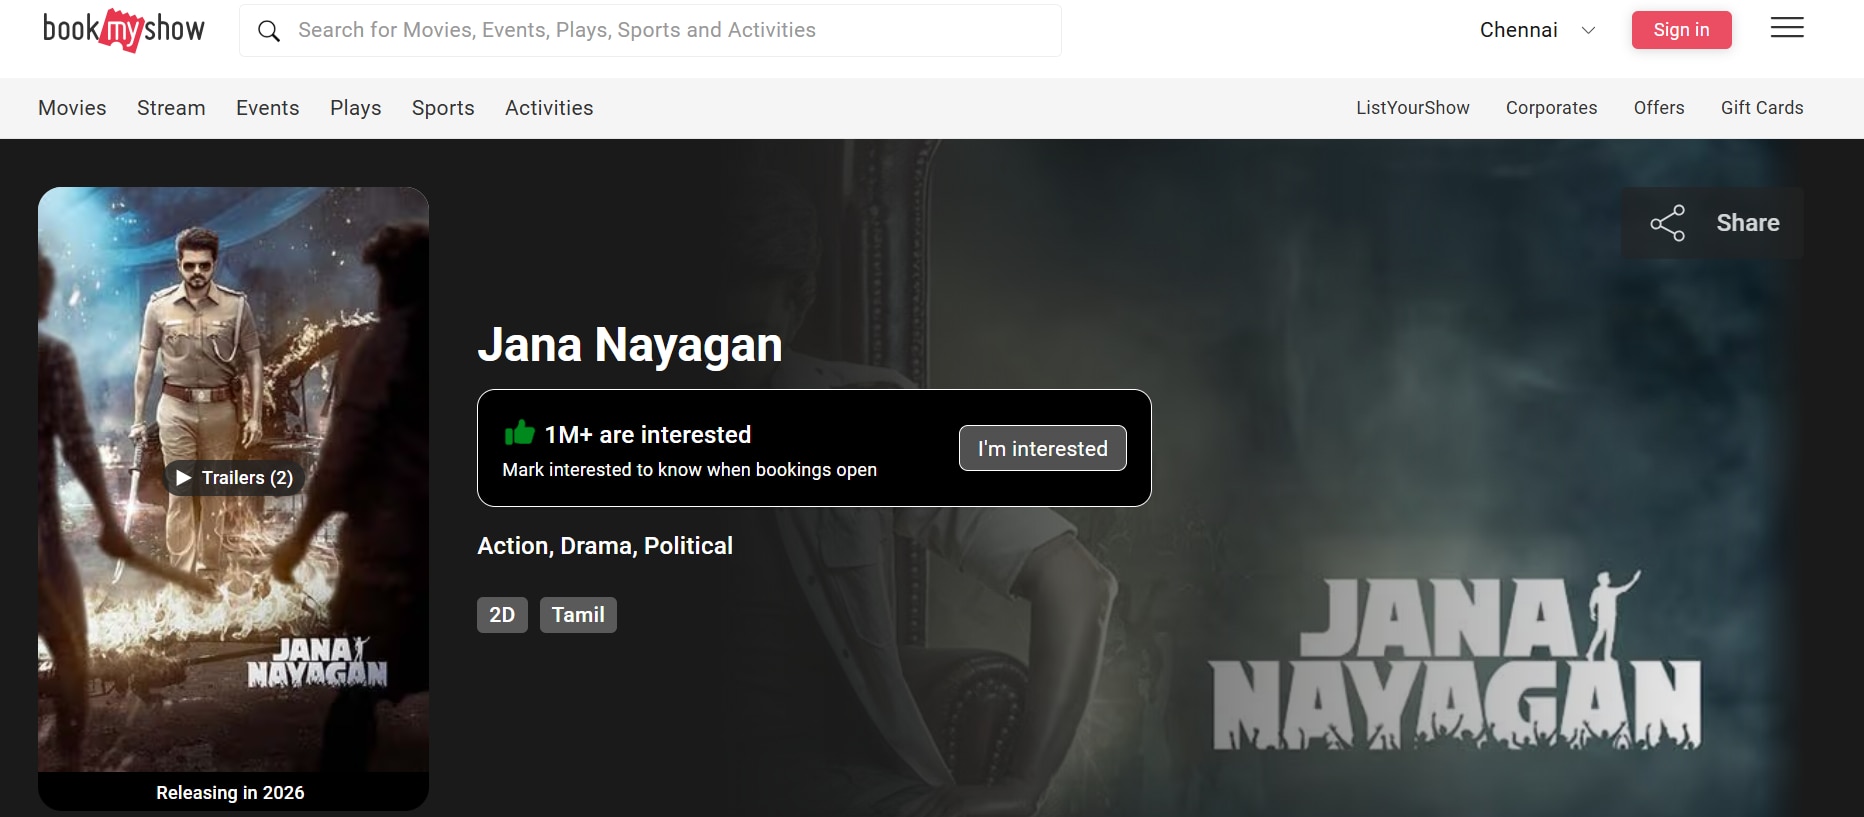Visit the Gift Cards page
The height and width of the screenshot is (817, 1864).
[x=1761, y=108]
